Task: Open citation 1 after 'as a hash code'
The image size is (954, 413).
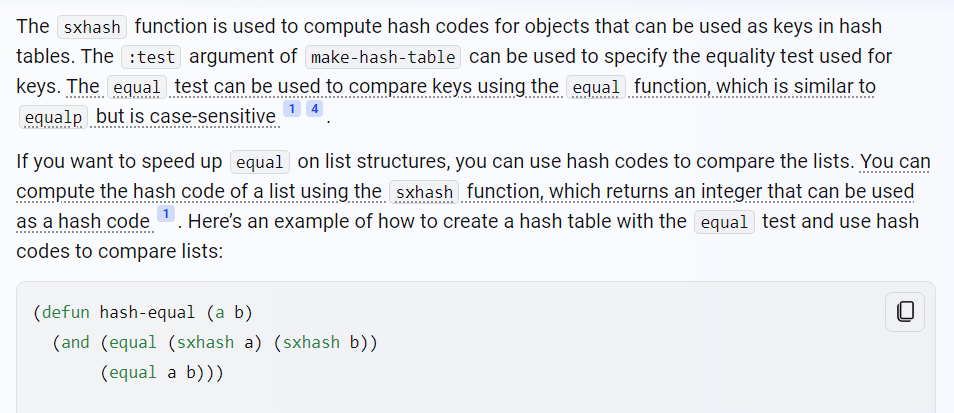Action: [x=165, y=214]
